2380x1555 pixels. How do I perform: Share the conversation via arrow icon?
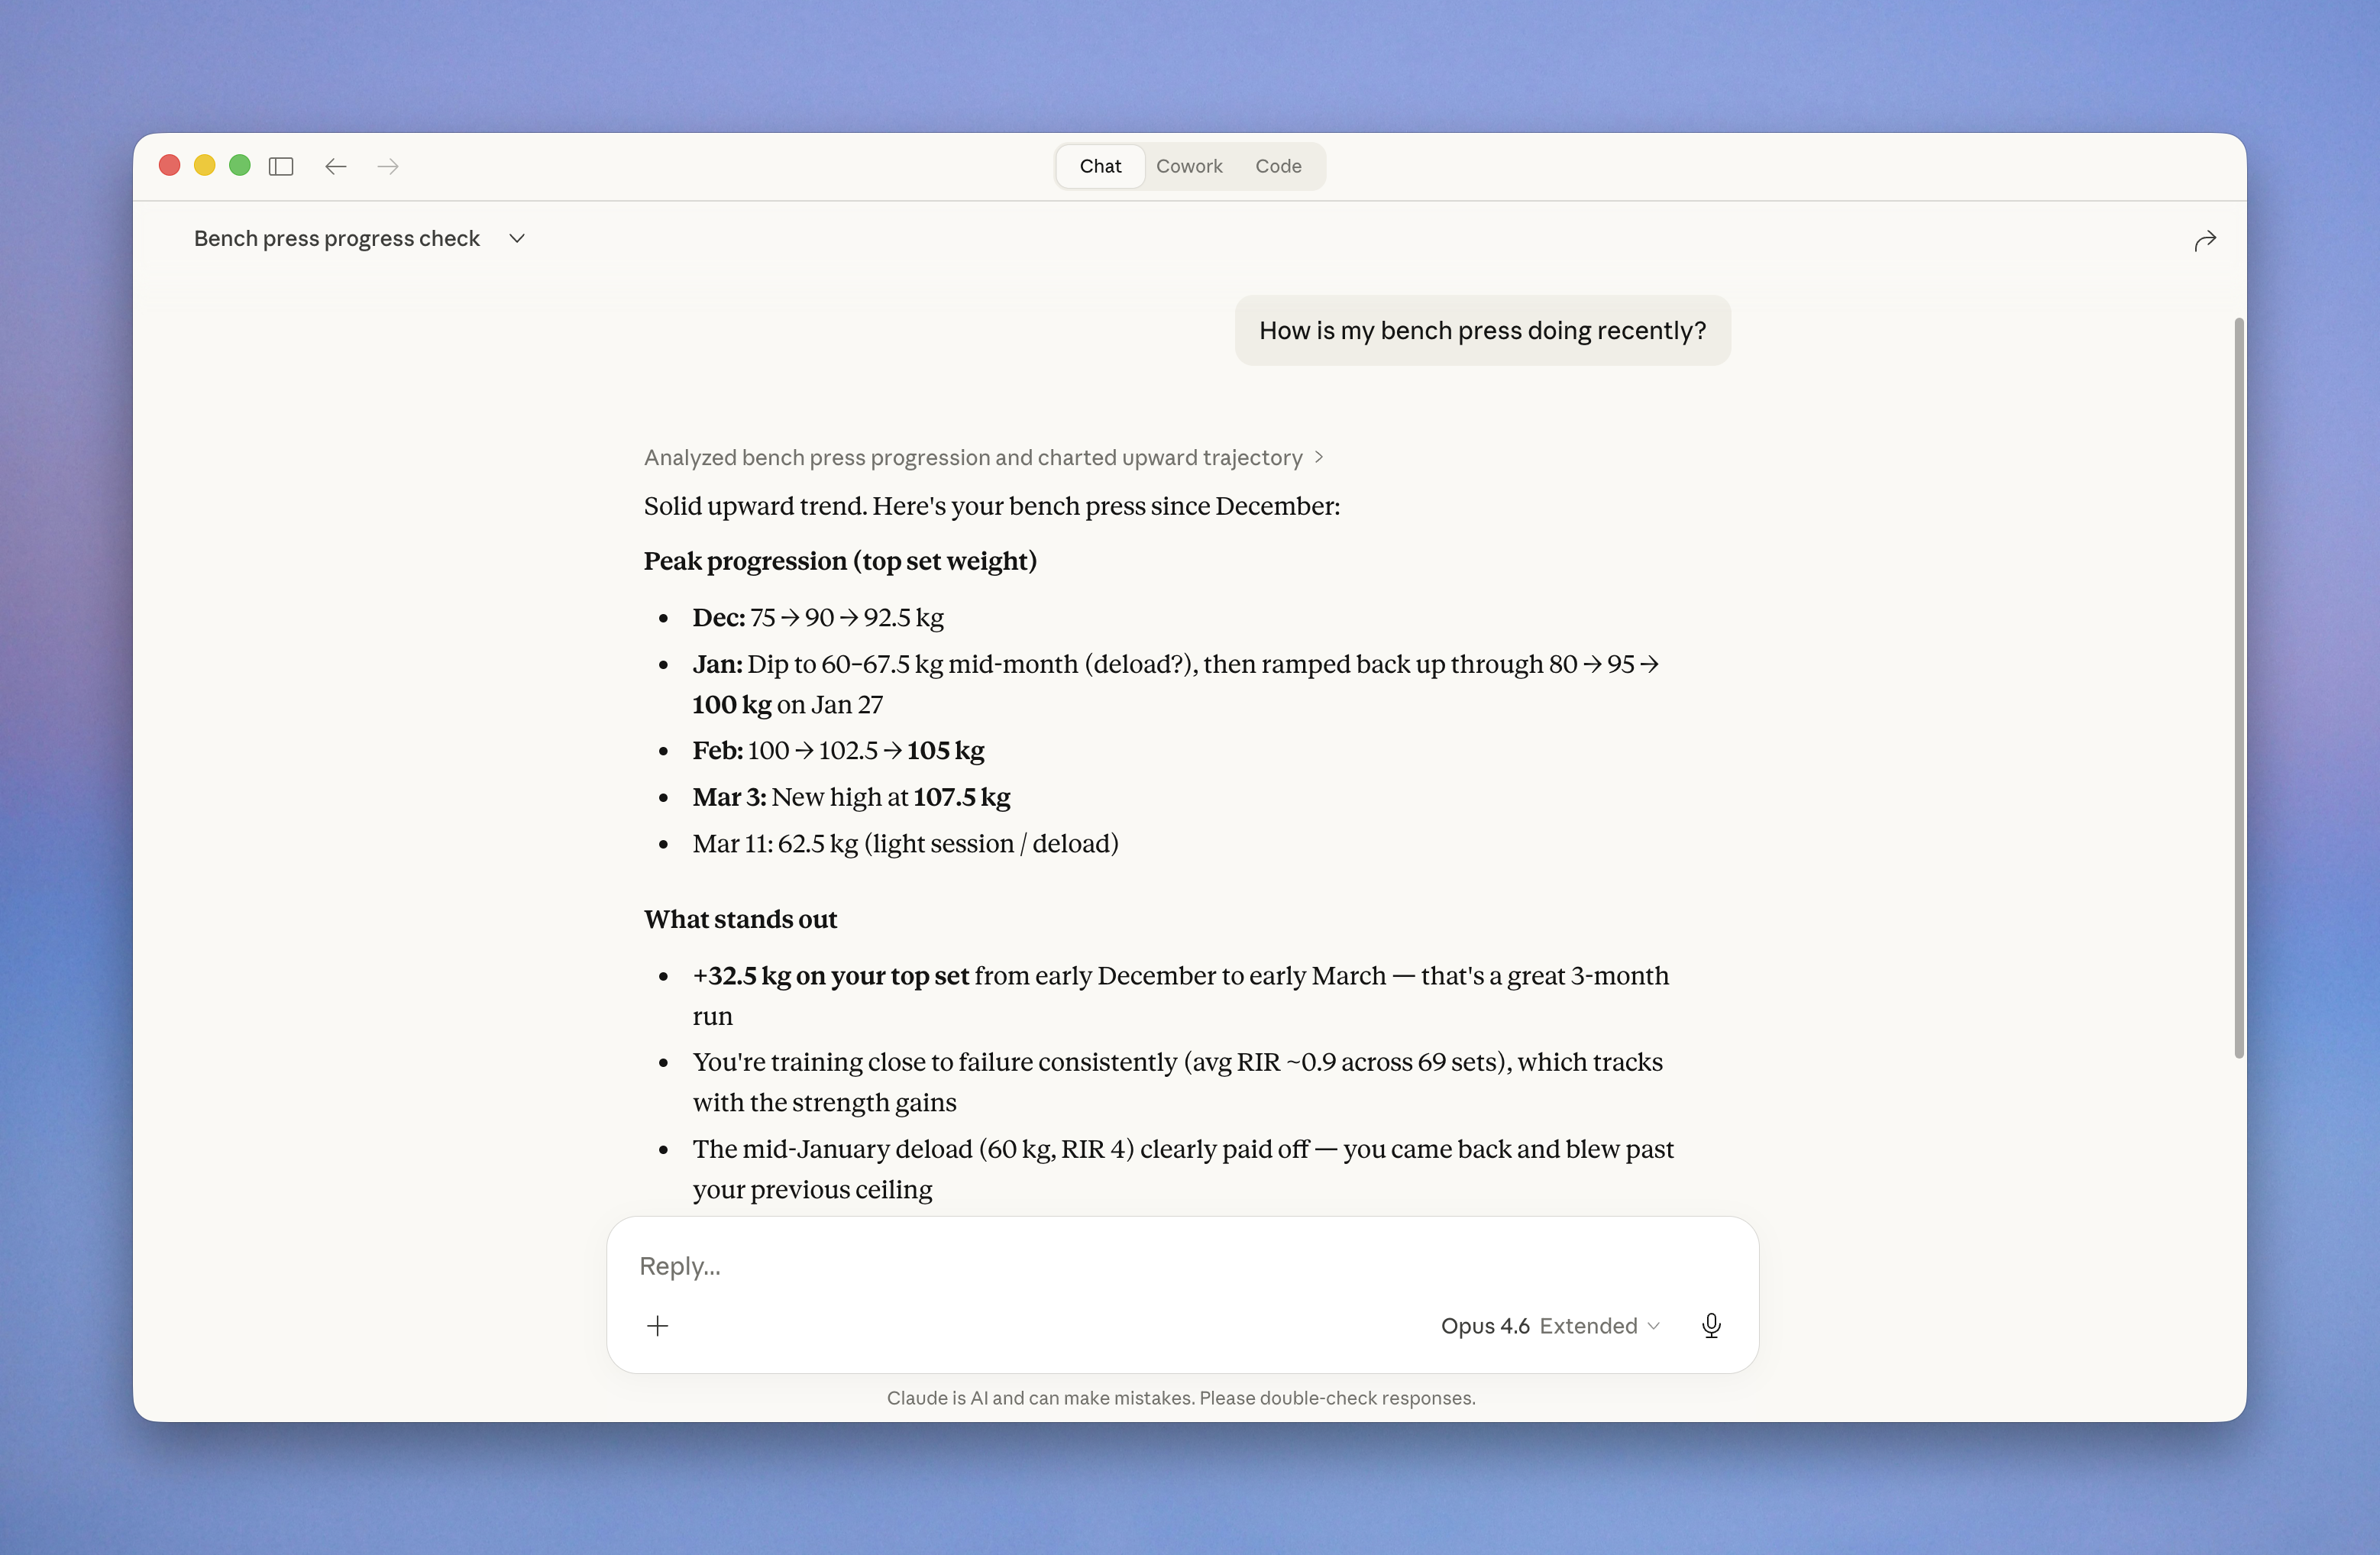pos(2204,240)
